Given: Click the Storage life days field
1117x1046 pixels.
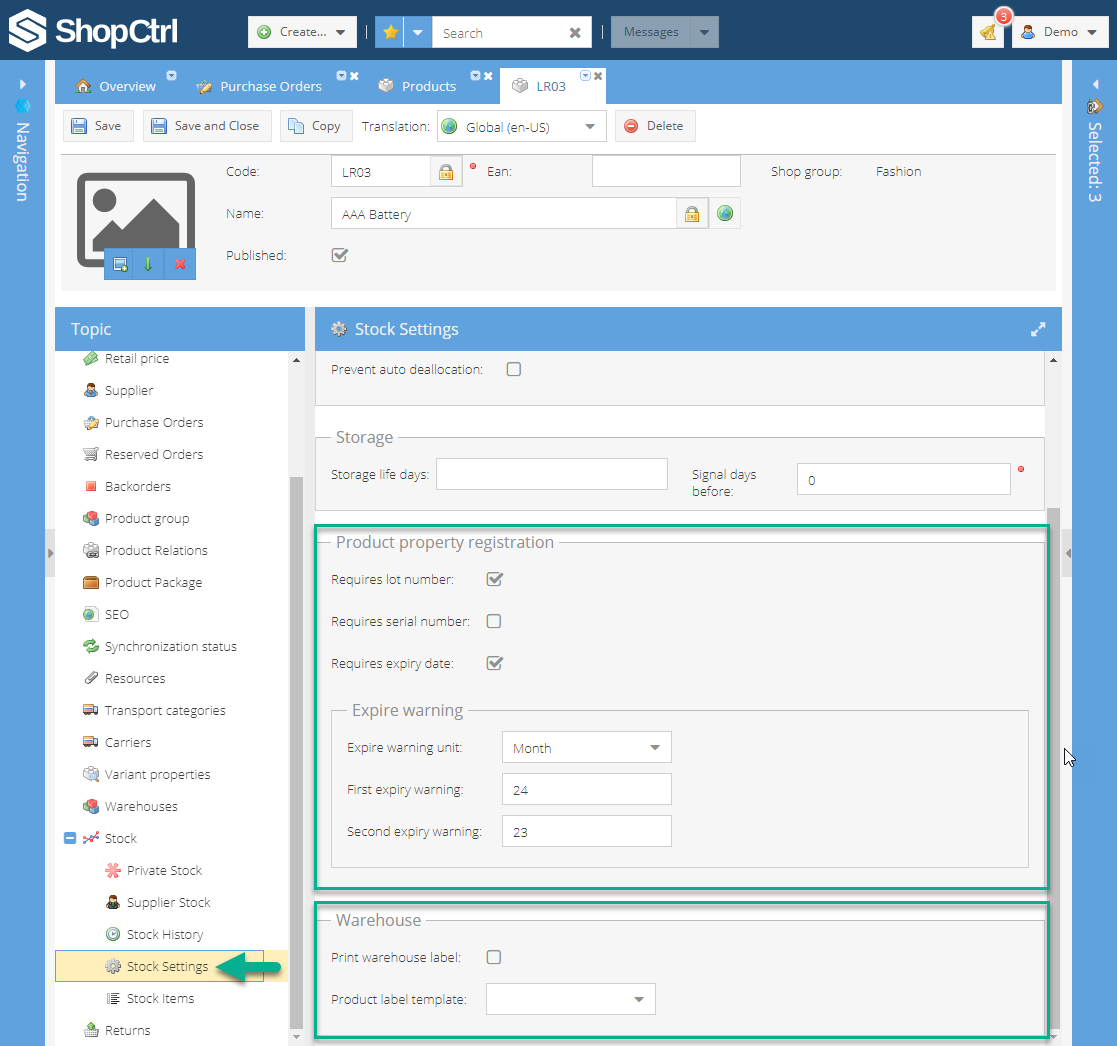Looking at the screenshot, I should (551, 474).
